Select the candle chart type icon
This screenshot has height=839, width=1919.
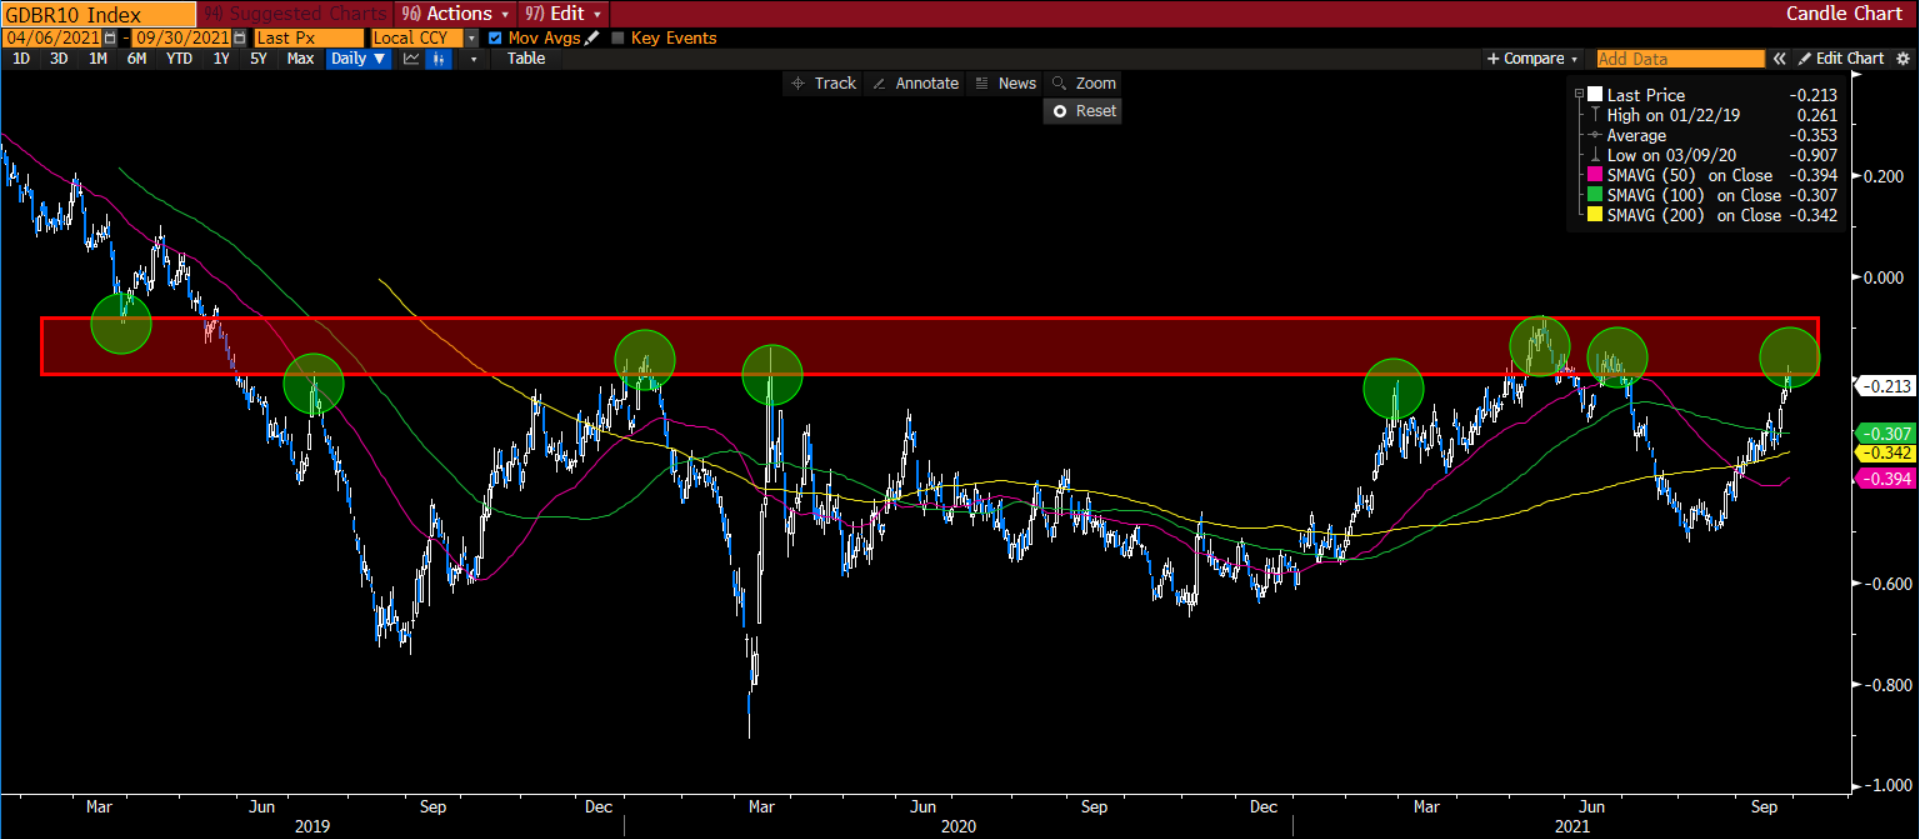point(438,59)
